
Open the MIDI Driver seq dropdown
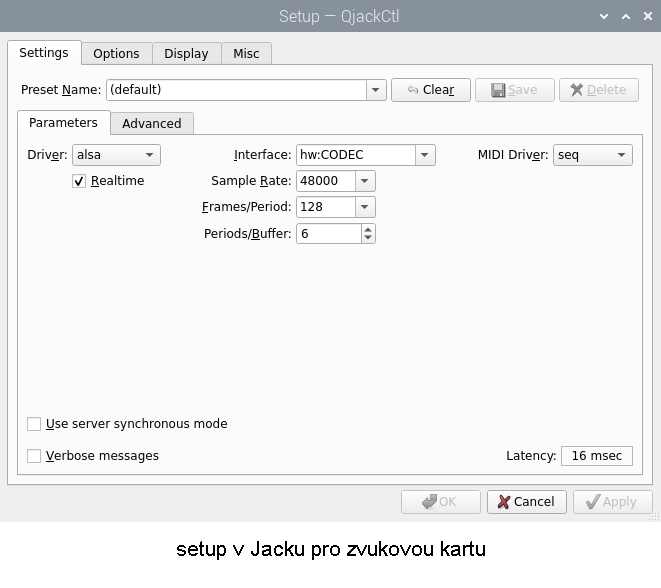(x=593, y=155)
